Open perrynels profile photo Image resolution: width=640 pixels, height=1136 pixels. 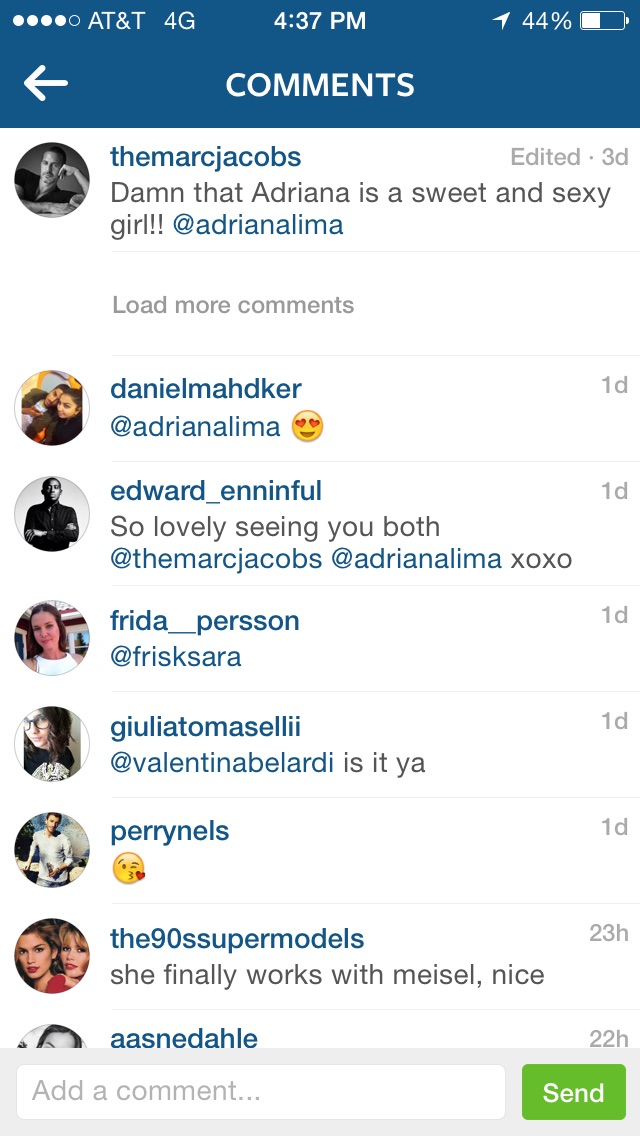(52, 849)
